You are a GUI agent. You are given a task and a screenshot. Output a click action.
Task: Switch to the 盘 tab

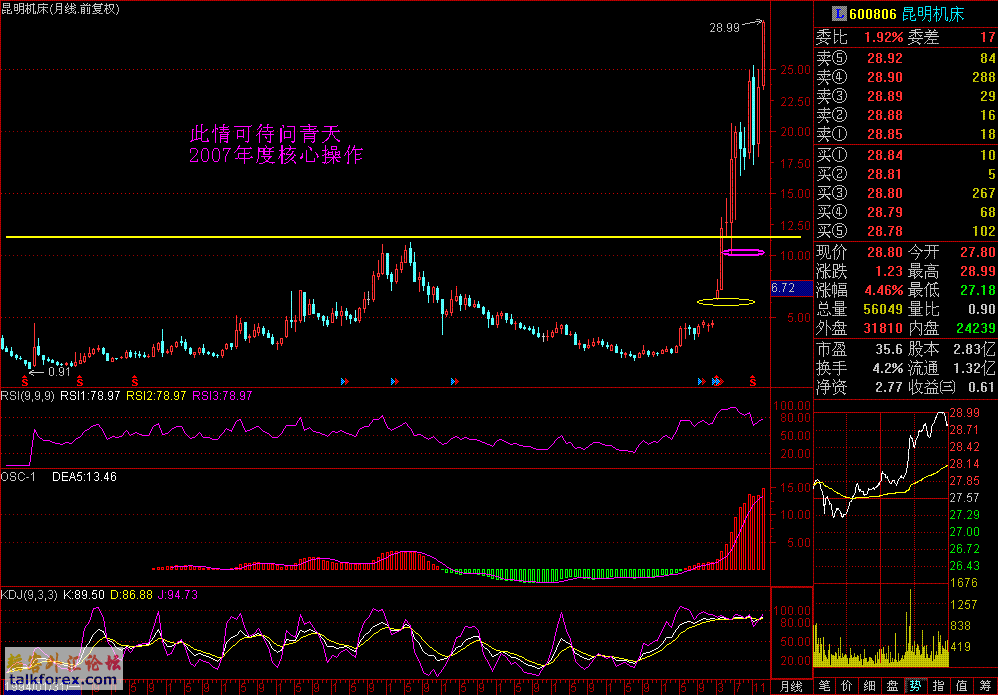(893, 686)
